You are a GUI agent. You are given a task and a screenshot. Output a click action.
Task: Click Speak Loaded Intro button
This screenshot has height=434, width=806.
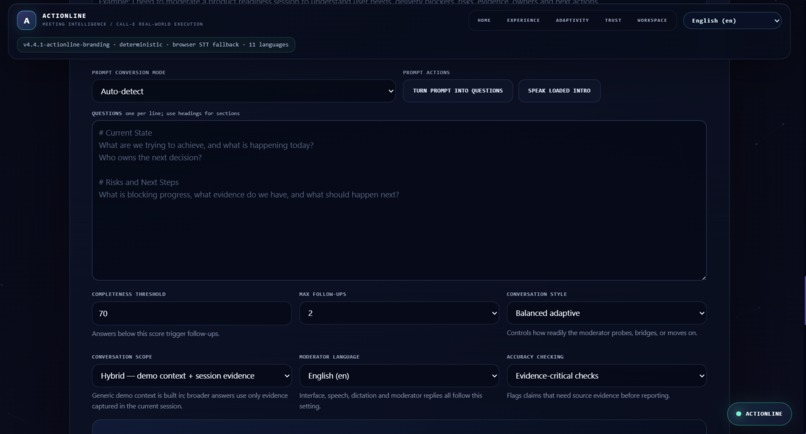(559, 91)
